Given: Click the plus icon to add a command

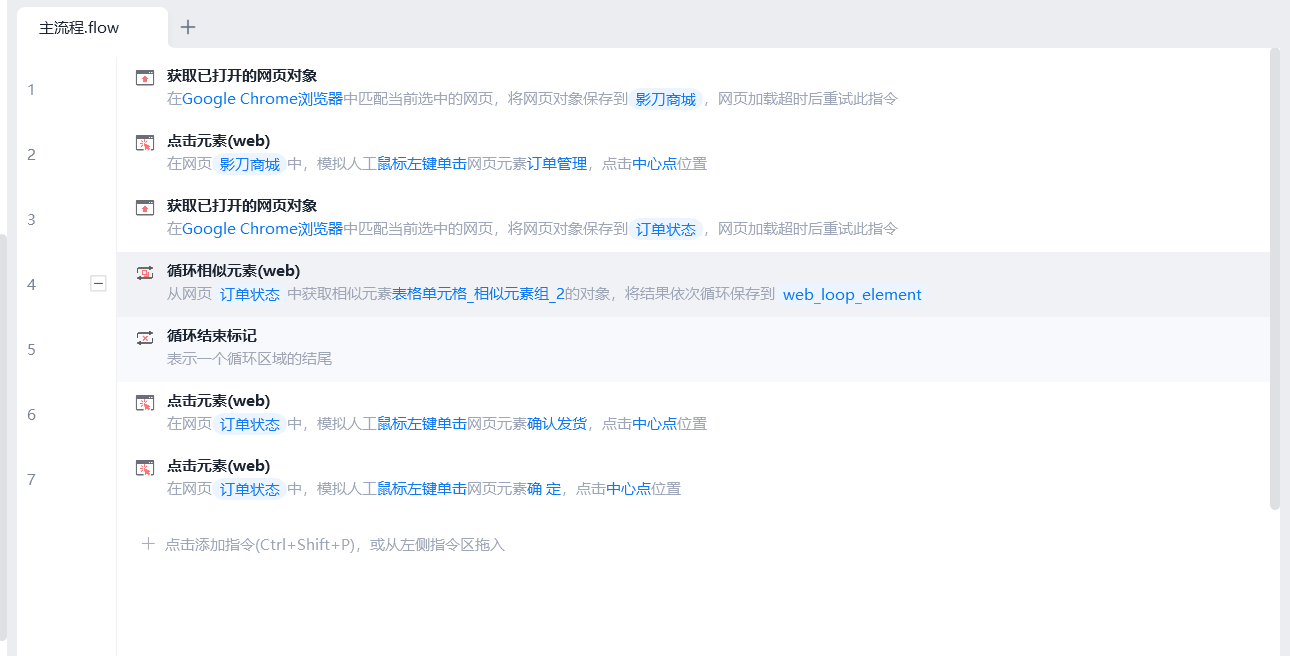Looking at the screenshot, I should click(148, 544).
